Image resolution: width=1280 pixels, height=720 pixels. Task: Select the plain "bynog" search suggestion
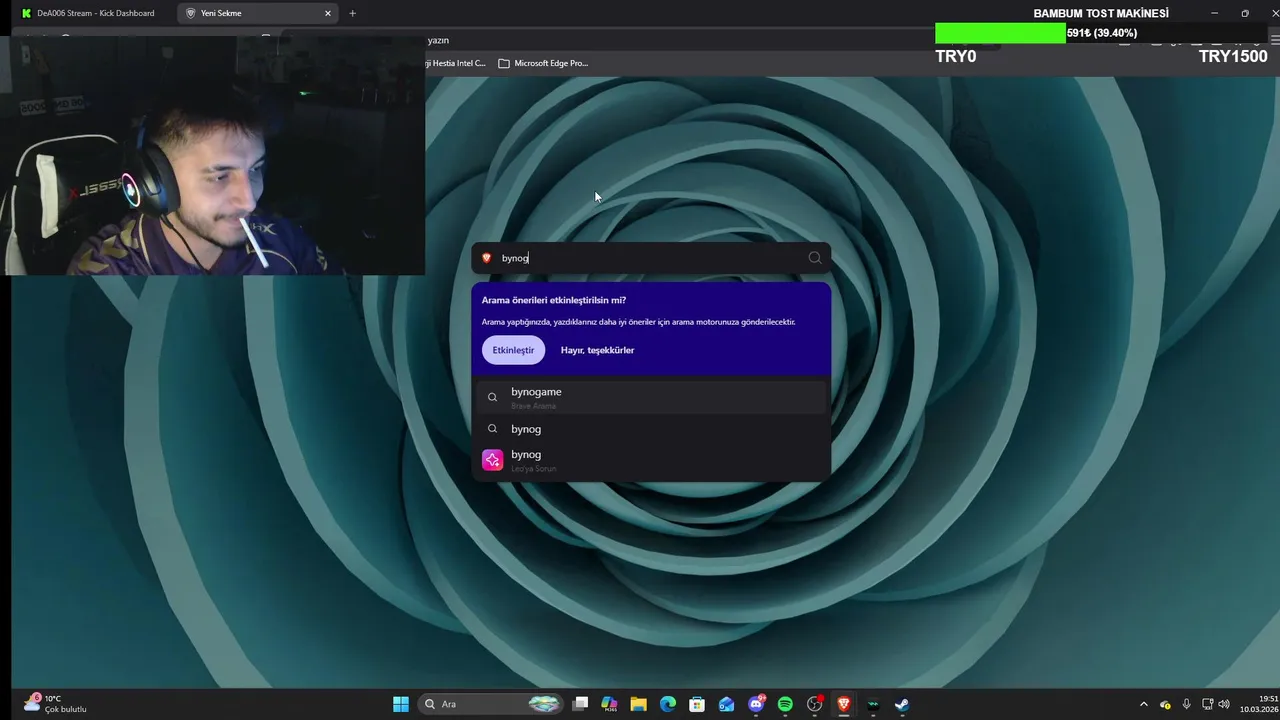(651, 429)
